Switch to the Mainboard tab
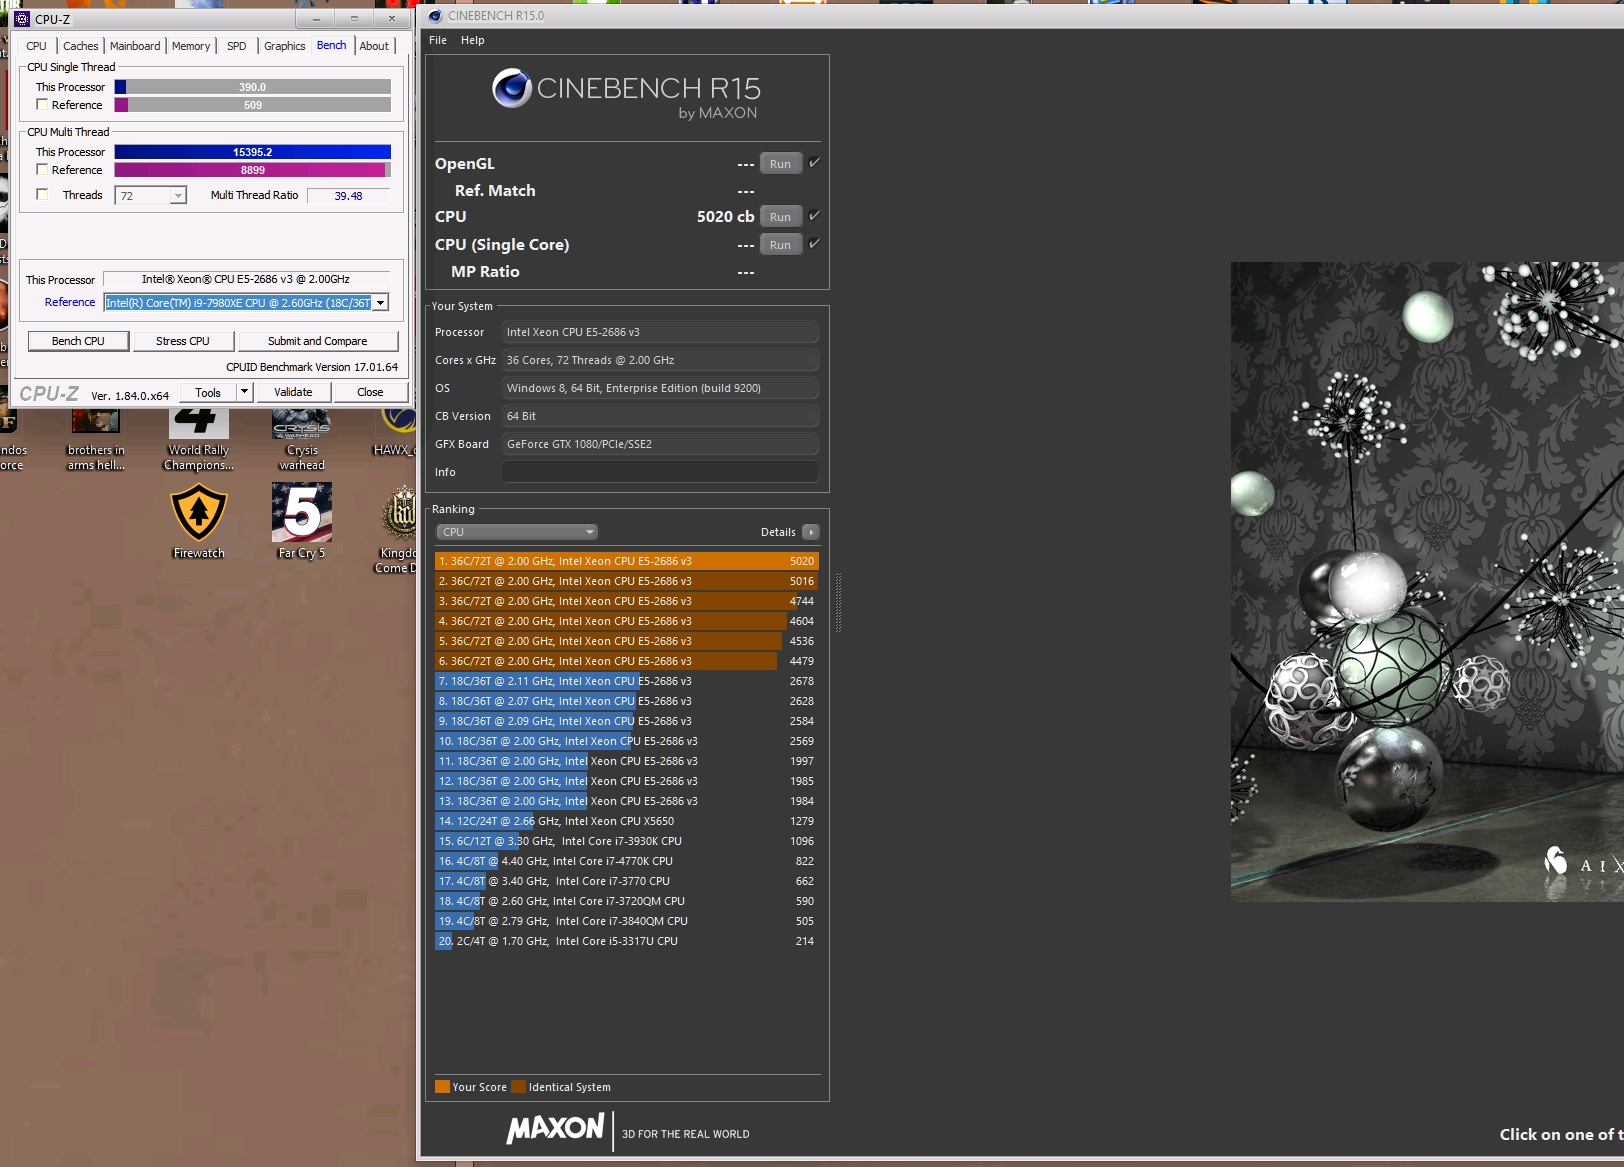This screenshot has height=1167, width=1624. click(x=135, y=46)
